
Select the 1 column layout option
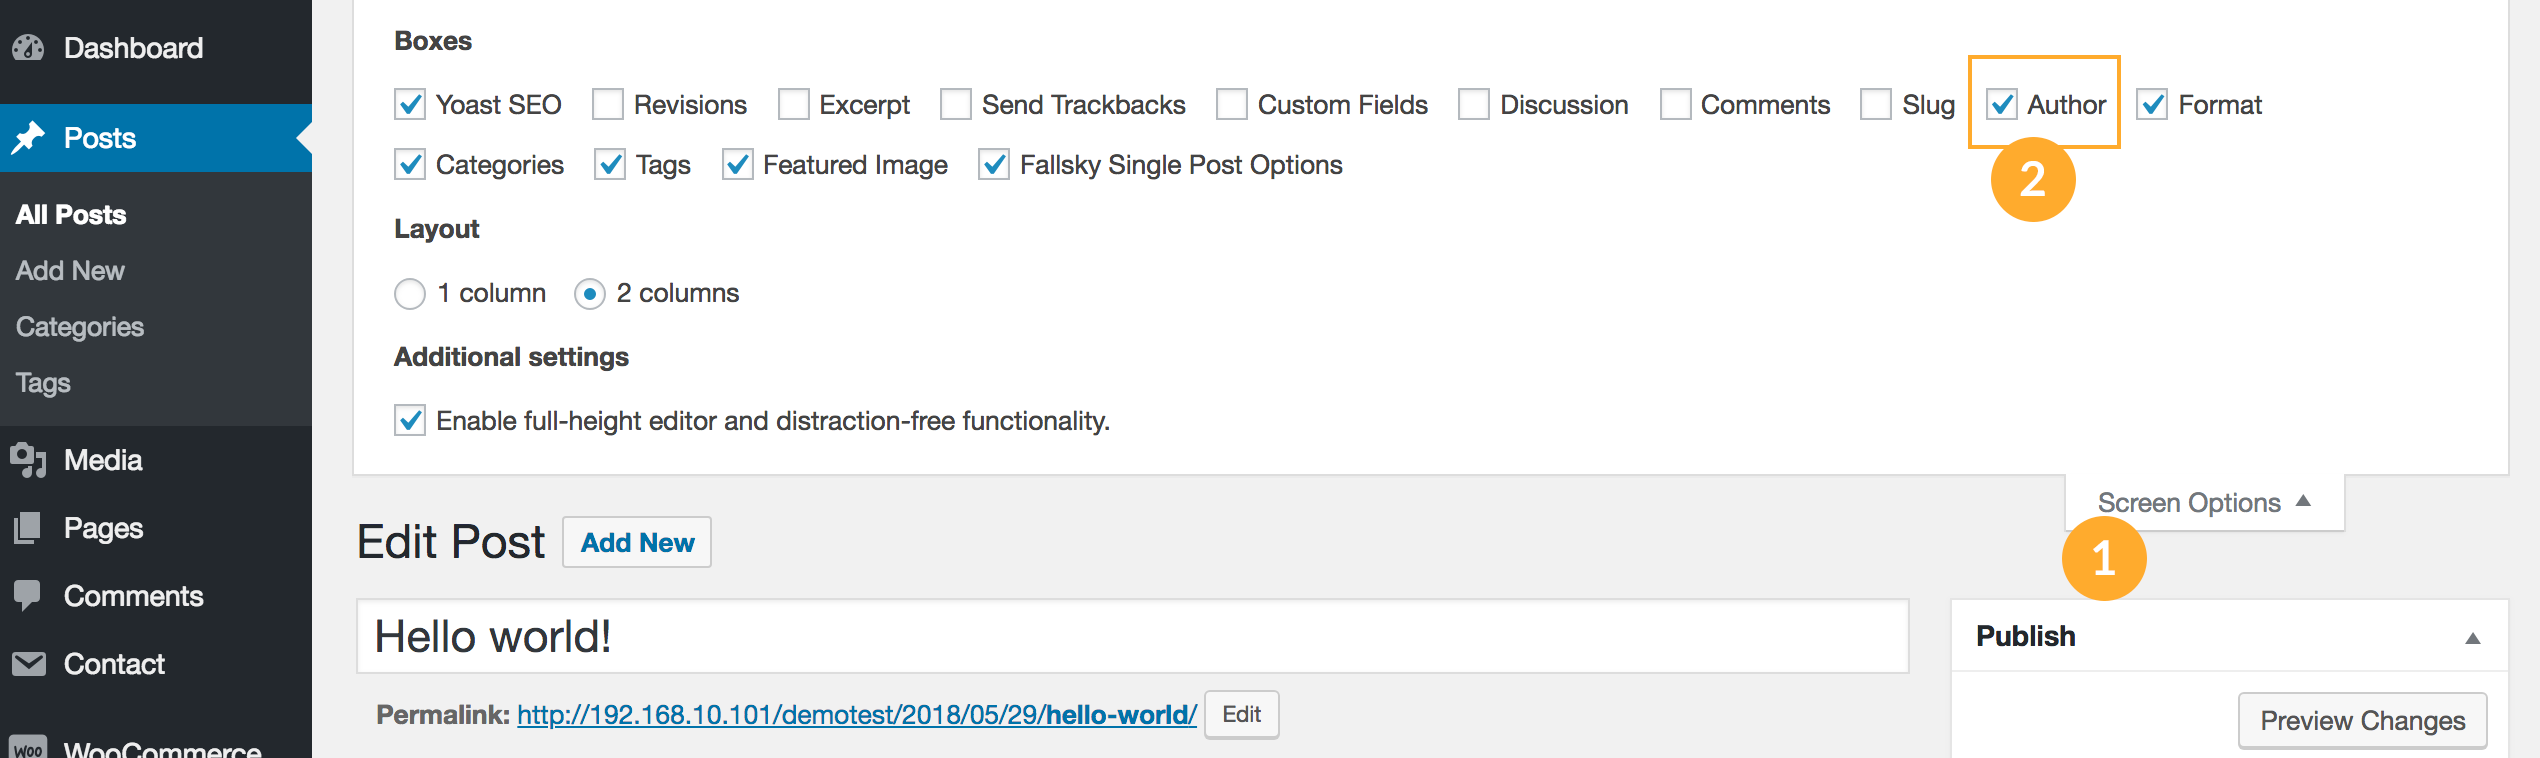pos(410,293)
